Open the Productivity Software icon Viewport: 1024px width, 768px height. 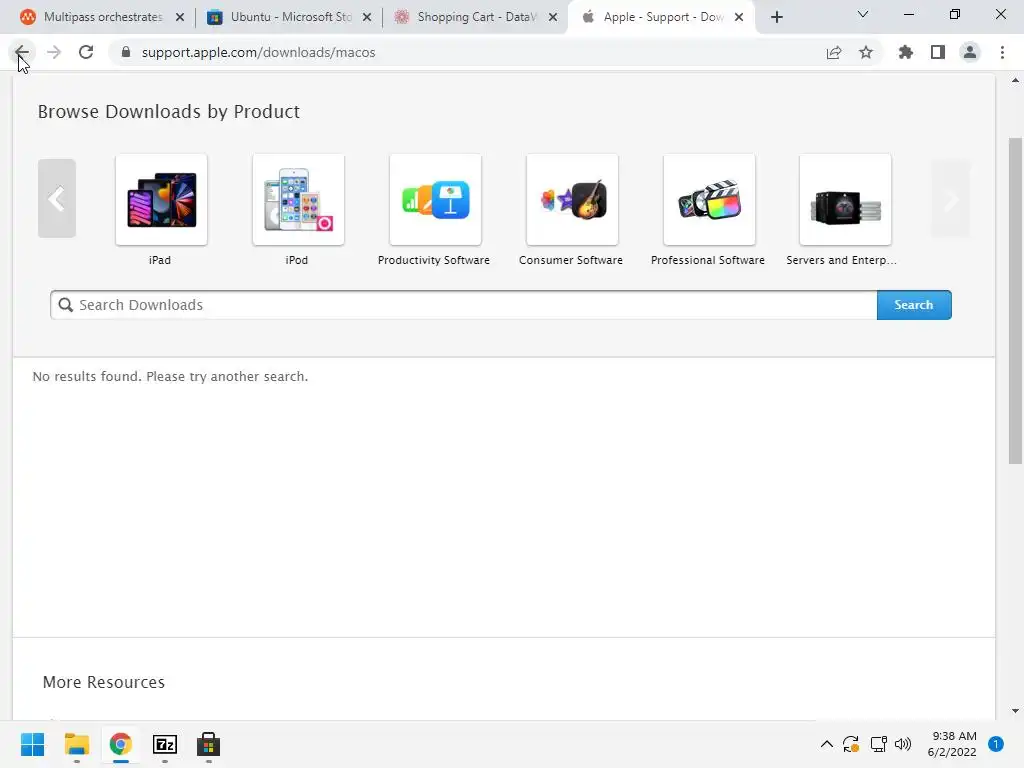tap(436, 200)
